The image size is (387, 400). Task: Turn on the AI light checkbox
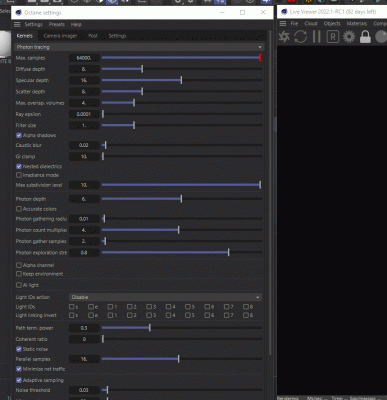(19, 285)
